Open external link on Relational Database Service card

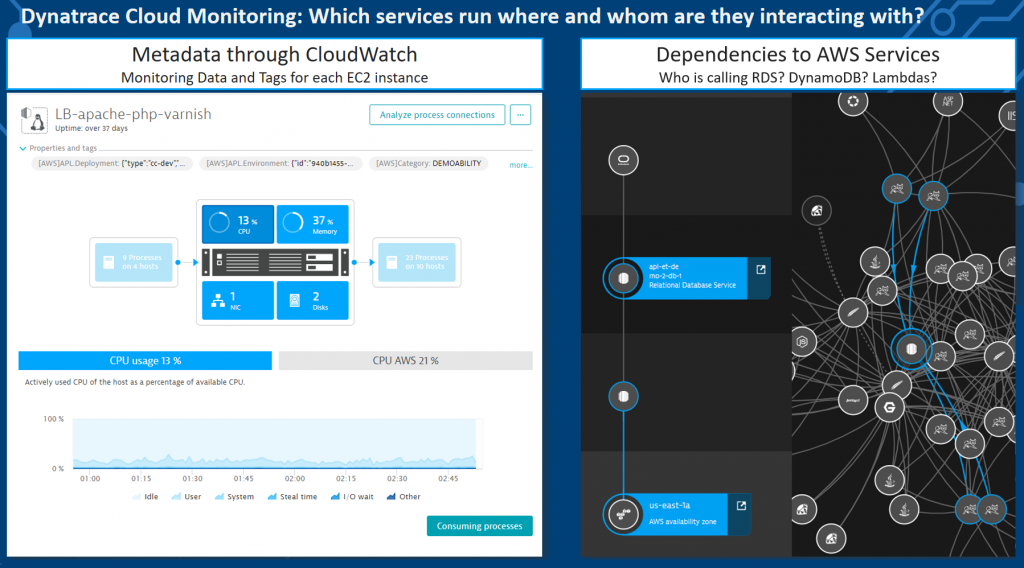point(761,270)
